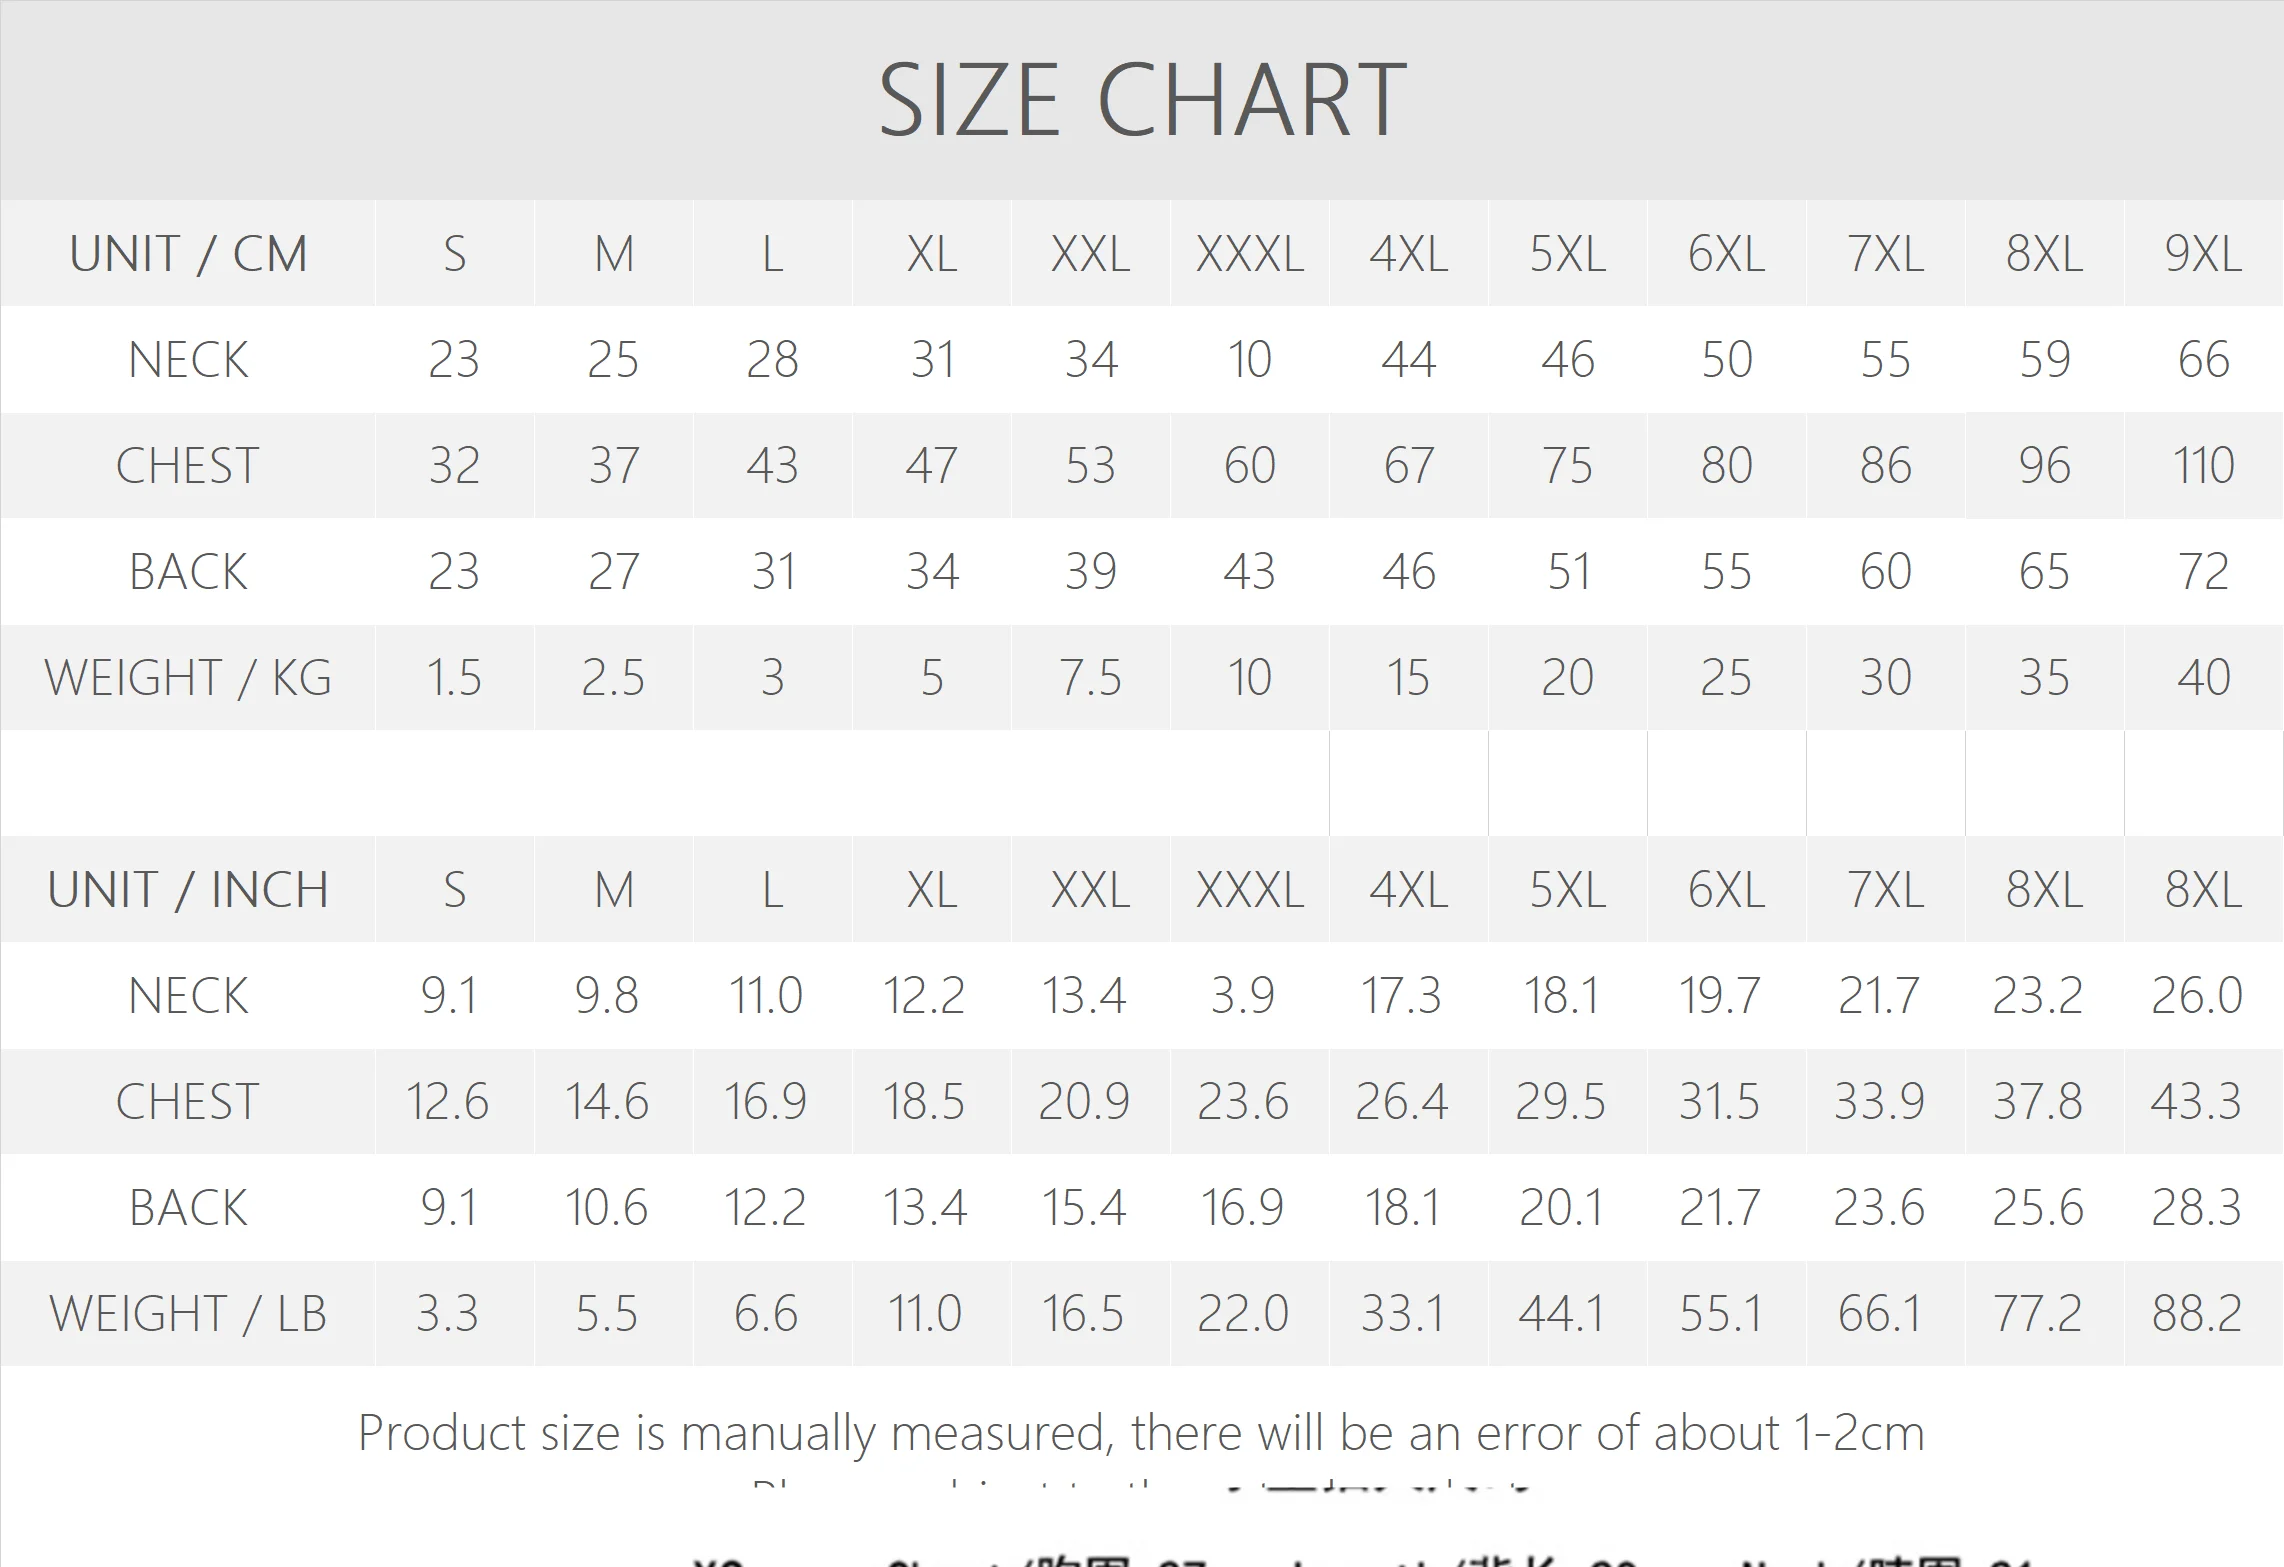Click the chest value 96
Screen dimensions: 2284x1567
[2044, 466]
